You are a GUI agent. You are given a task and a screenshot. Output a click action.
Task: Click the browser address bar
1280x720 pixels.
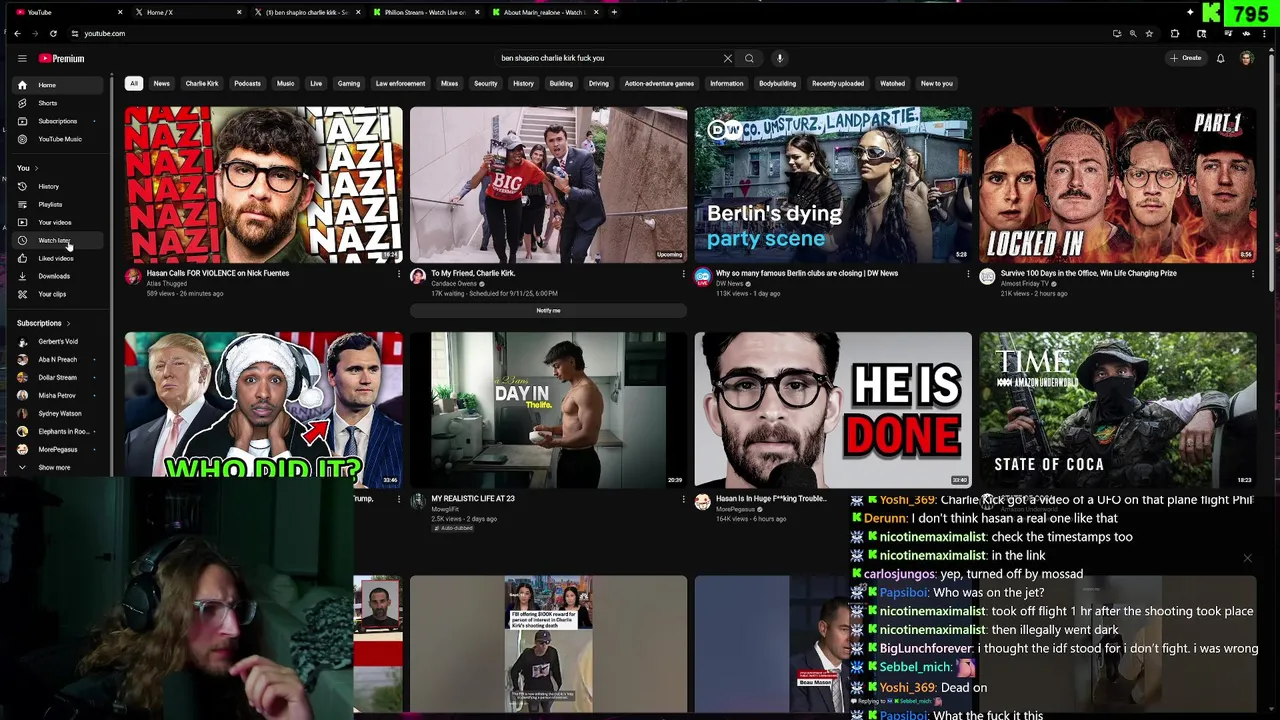coord(590,33)
